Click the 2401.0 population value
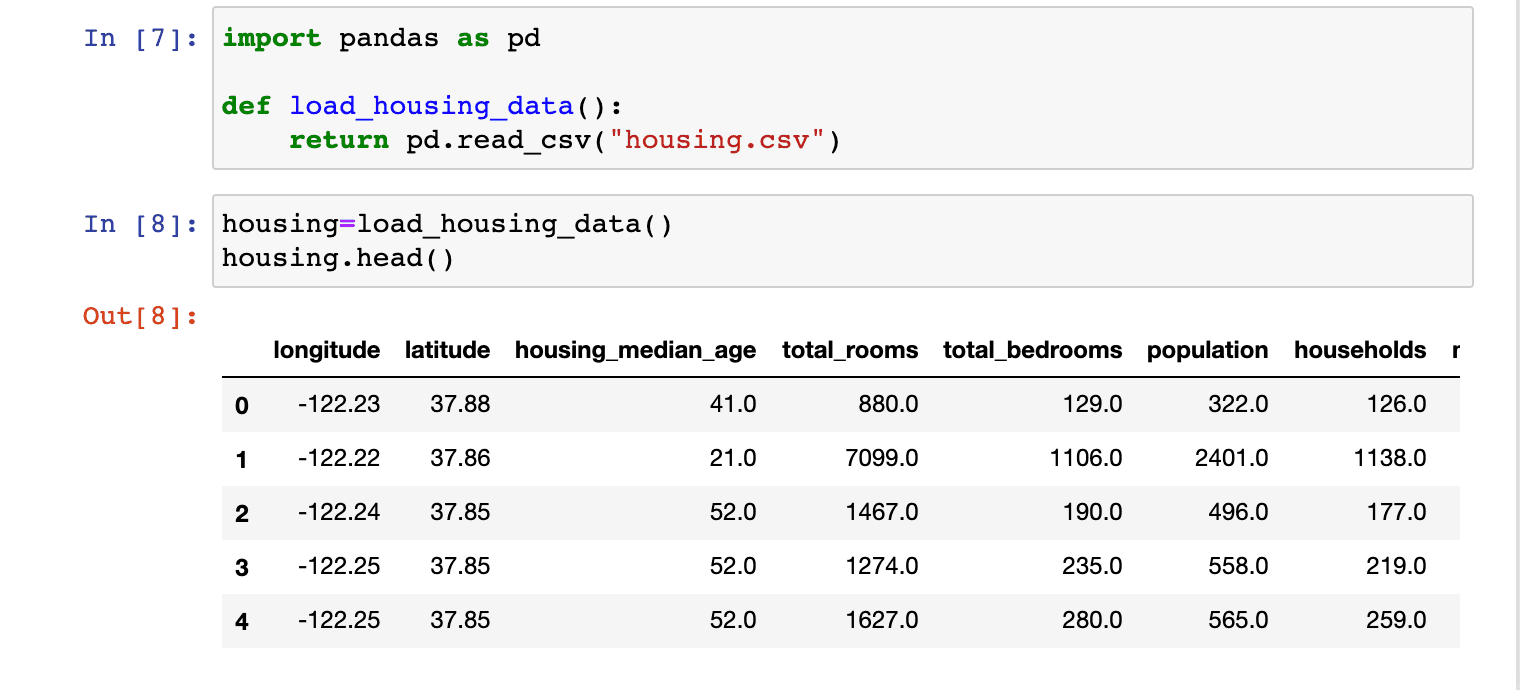Image resolution: width=1520 pixels, height=690 pixels. 1231,458
